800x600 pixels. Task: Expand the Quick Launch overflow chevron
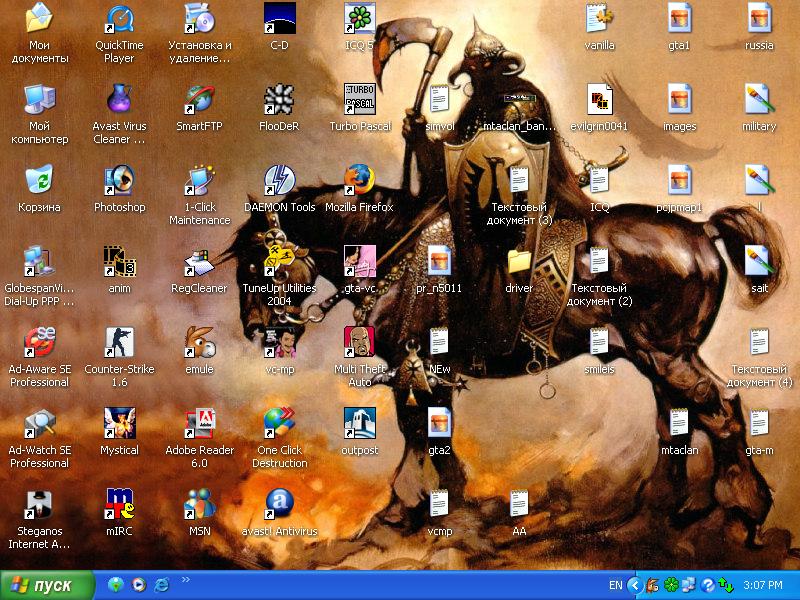[x=185, y=579]
